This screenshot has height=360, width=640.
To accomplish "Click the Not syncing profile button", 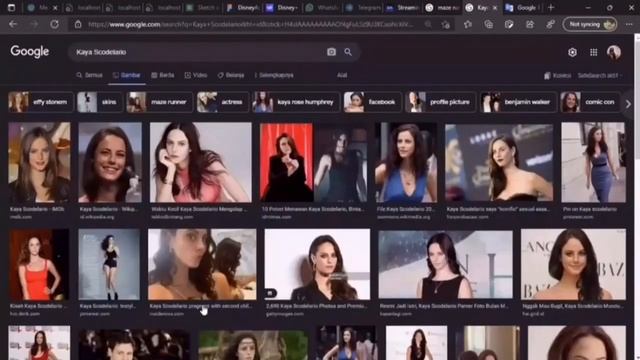I will [x=589, y=24].
